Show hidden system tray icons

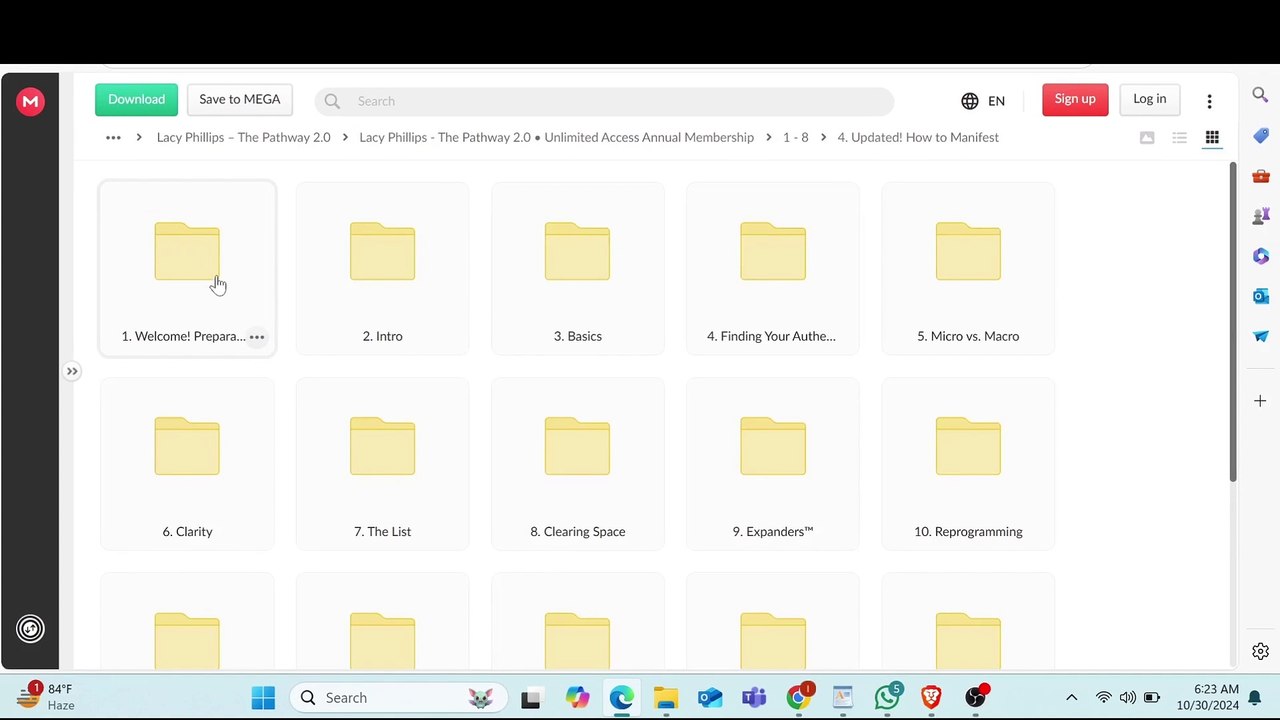click(1071, 698)
